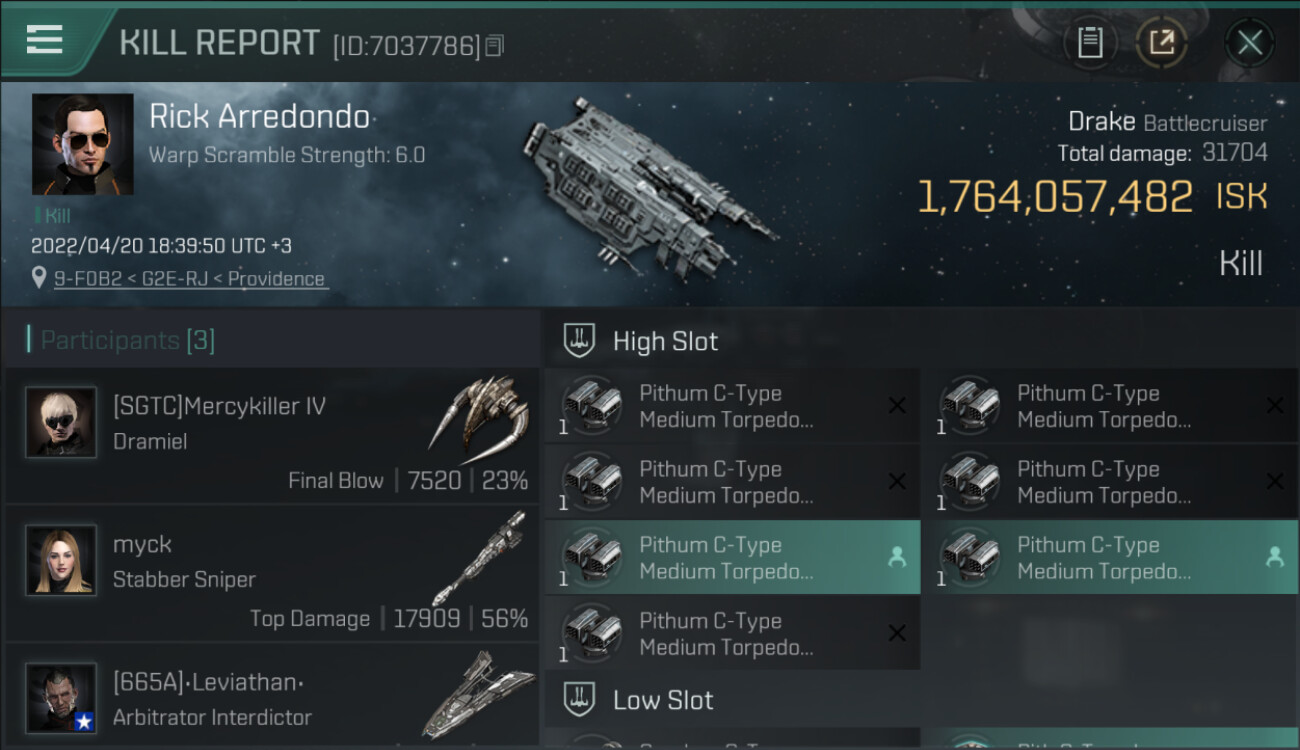This screenshot has height=750, width=1300.
Task: Collapse the Low Slot section
Action: 663,700
